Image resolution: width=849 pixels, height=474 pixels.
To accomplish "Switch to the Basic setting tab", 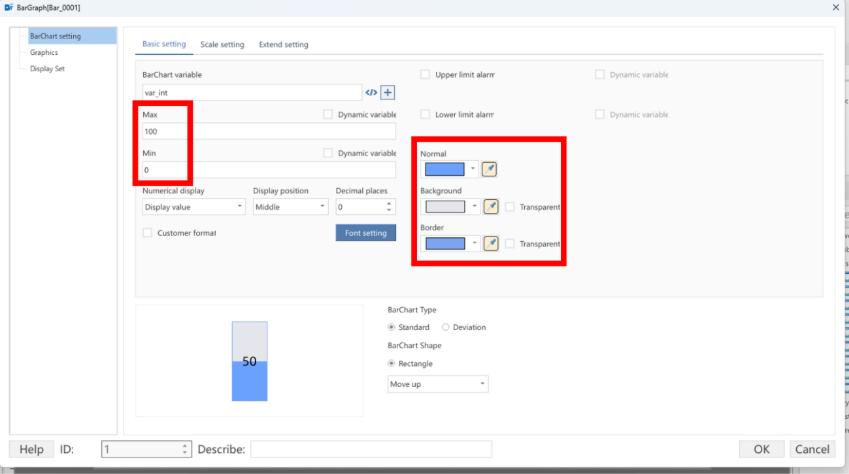I will tap(164, 44).
